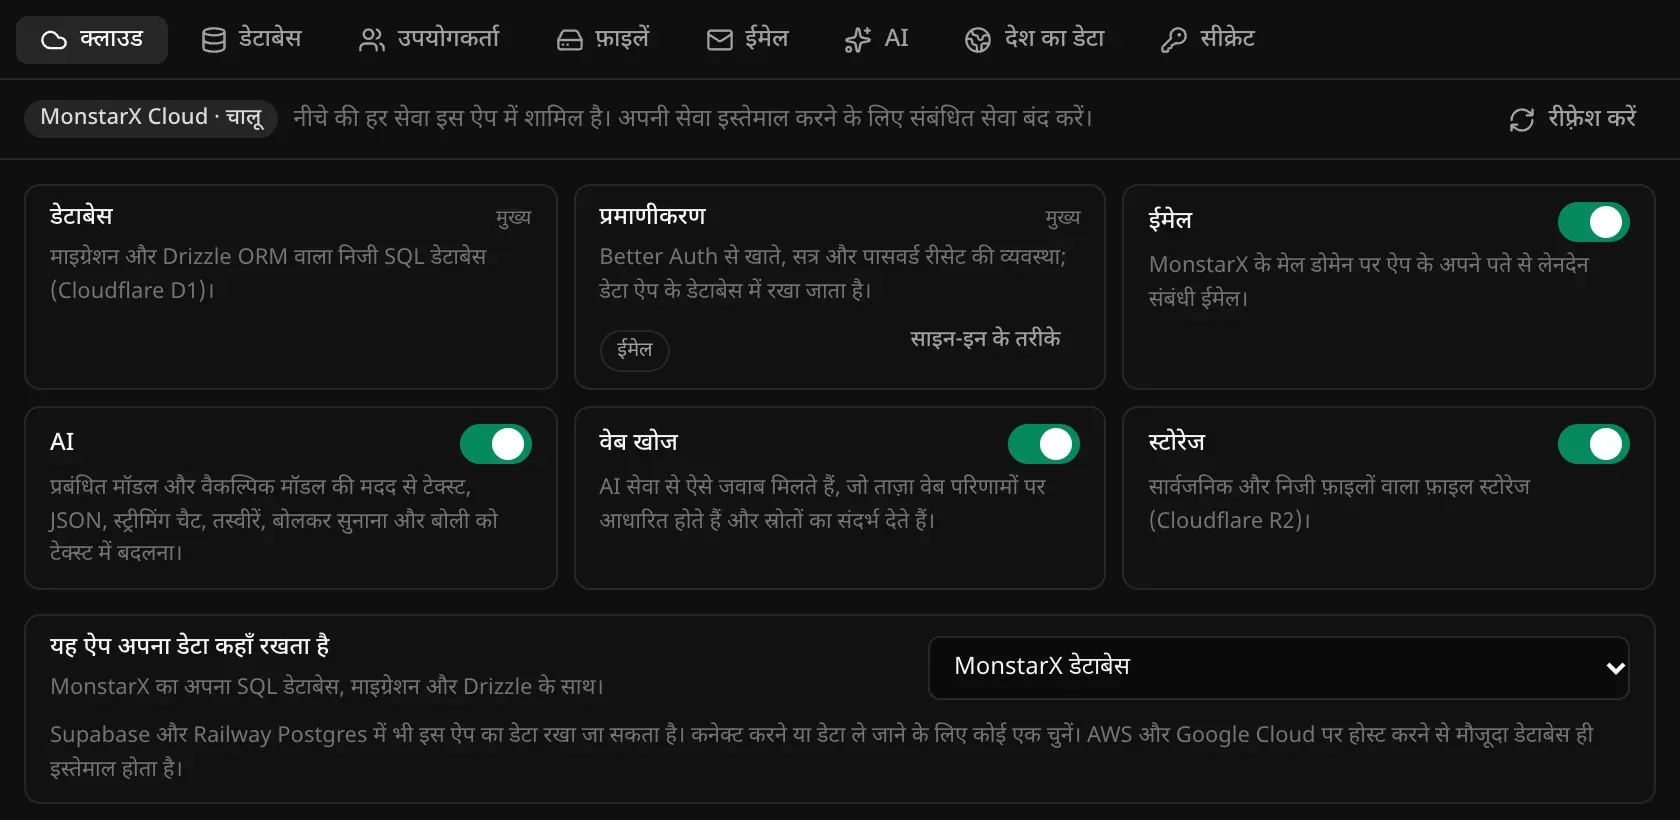The width and height of the screenshot is (1680, 820).
Task: Toggle the स्टोरेज service switch
Action: click(1594, 444)
